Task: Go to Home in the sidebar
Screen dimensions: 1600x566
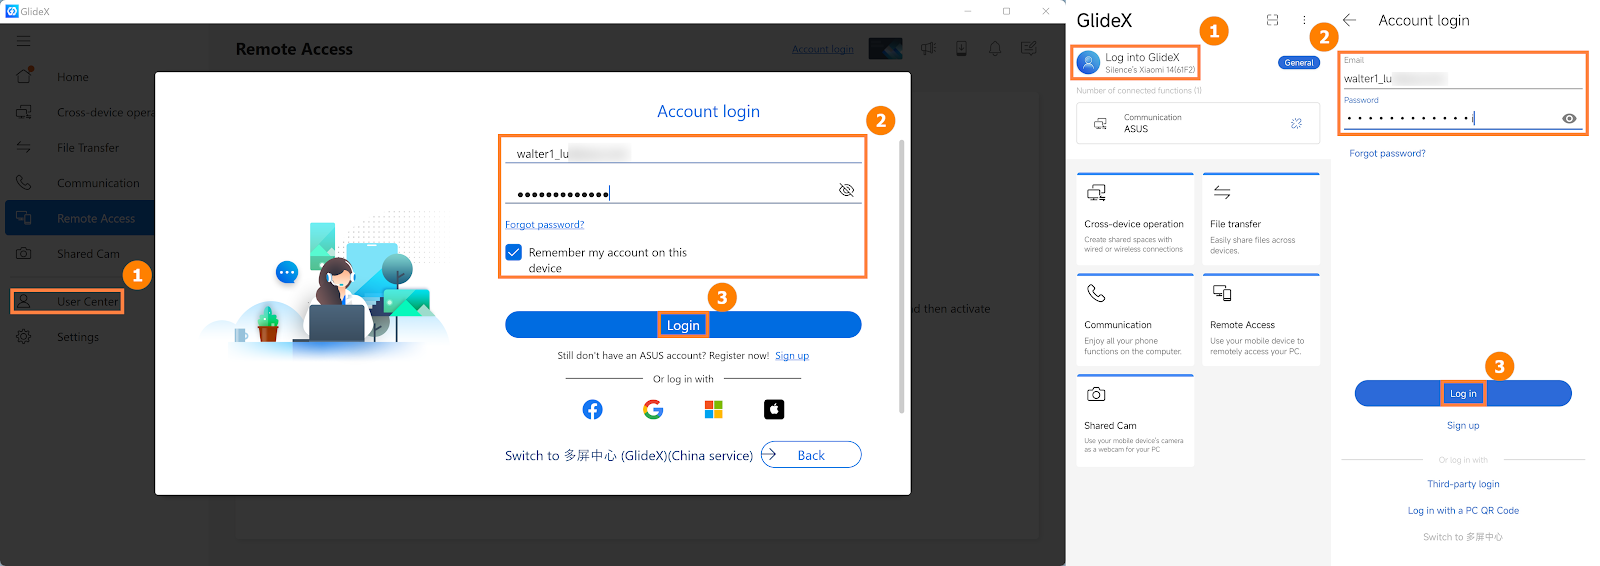Action: point(72,77)
